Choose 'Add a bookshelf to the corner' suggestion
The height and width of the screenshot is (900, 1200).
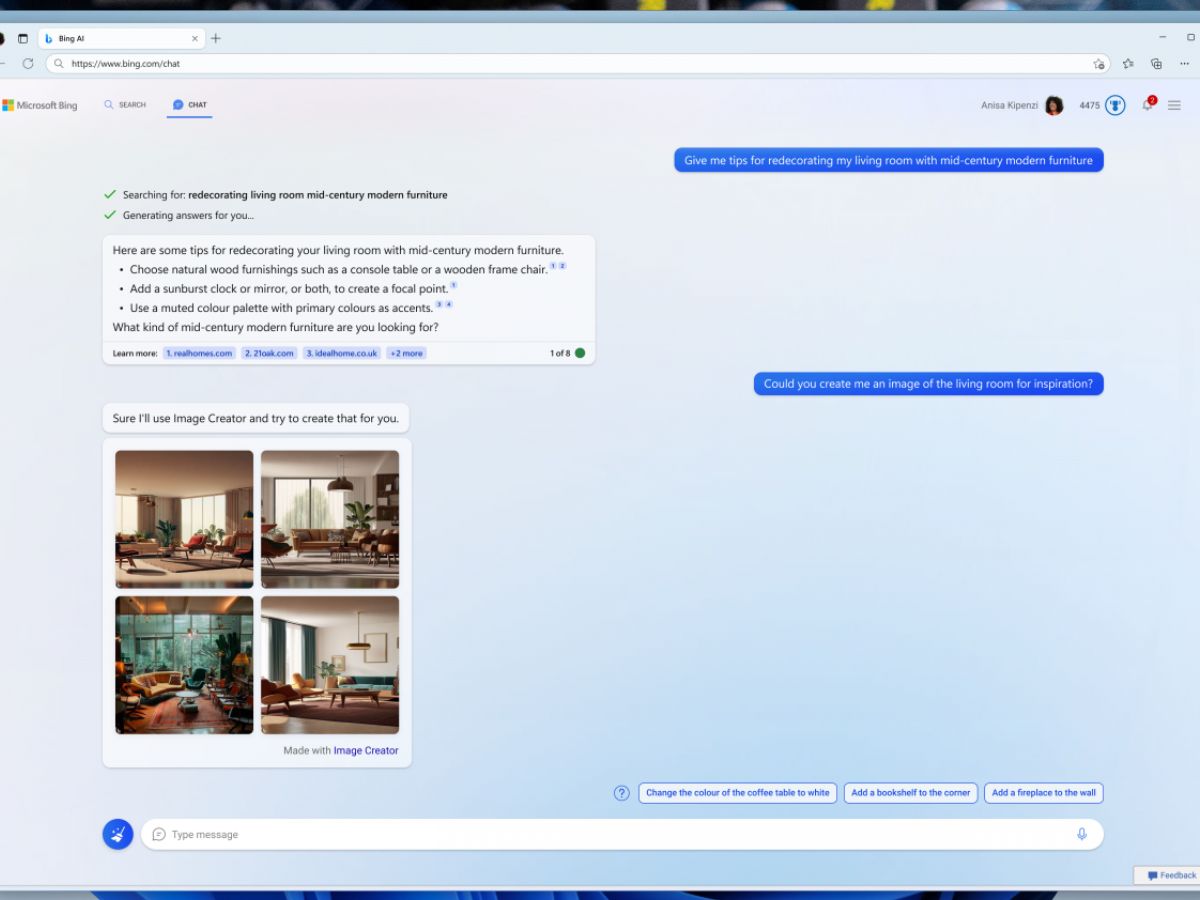[x=911, y=793]
